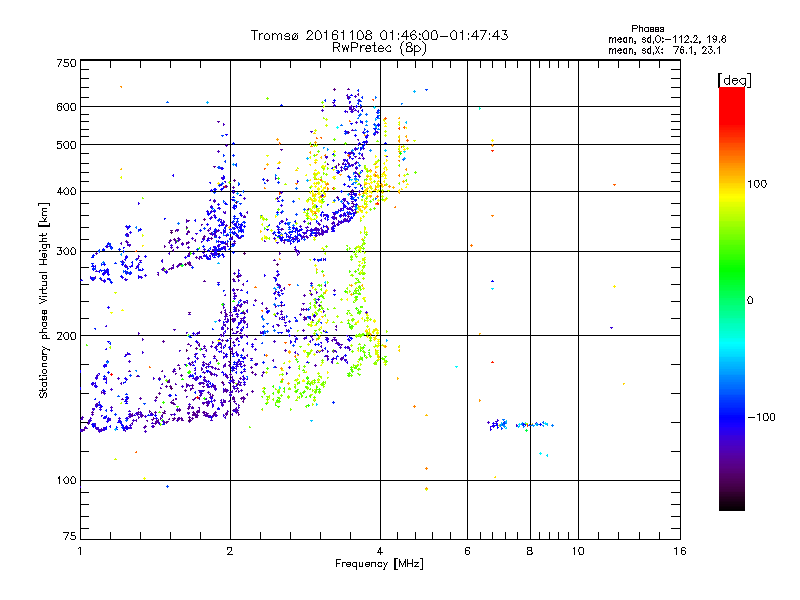Click the plot title 'Tromsø 20161108 01:46:00-01:47:43'

pos(379,35)
